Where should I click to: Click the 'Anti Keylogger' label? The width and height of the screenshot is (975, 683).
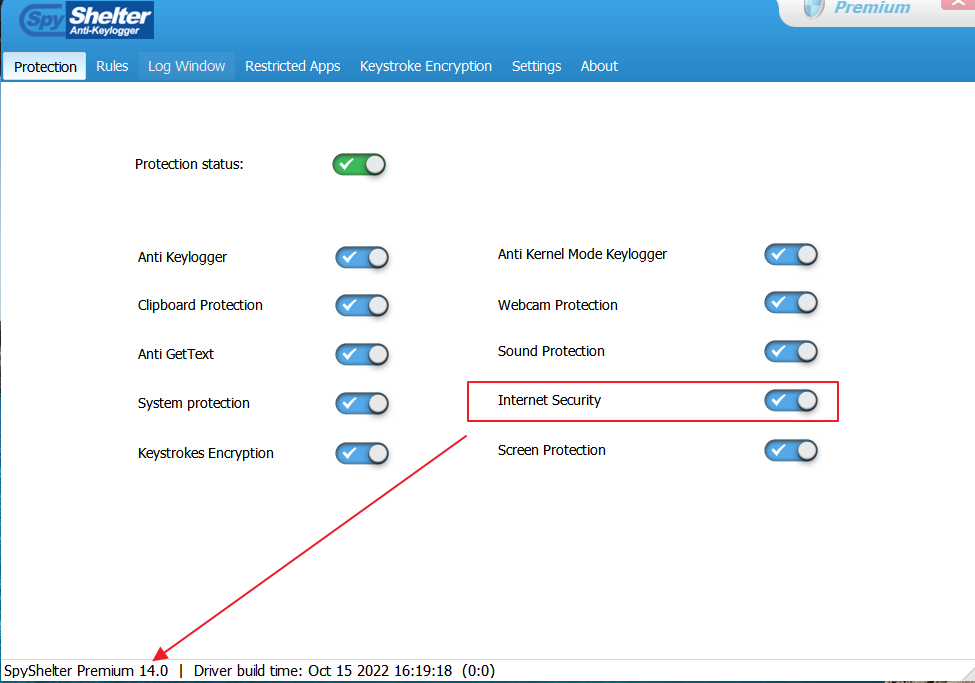click(182, 258)
